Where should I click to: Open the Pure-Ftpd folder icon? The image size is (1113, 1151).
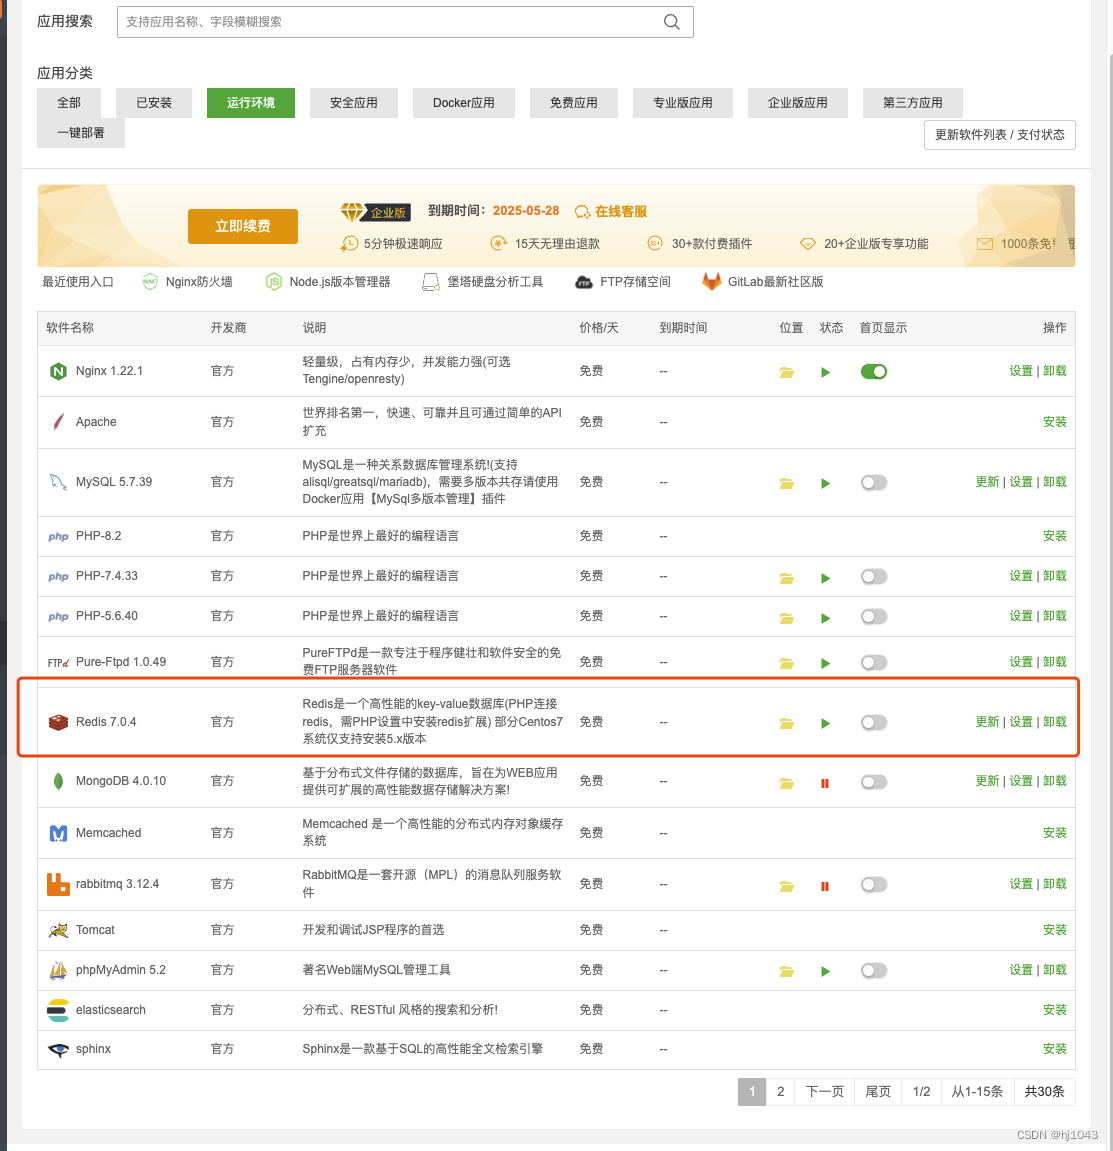click(786, 663)
